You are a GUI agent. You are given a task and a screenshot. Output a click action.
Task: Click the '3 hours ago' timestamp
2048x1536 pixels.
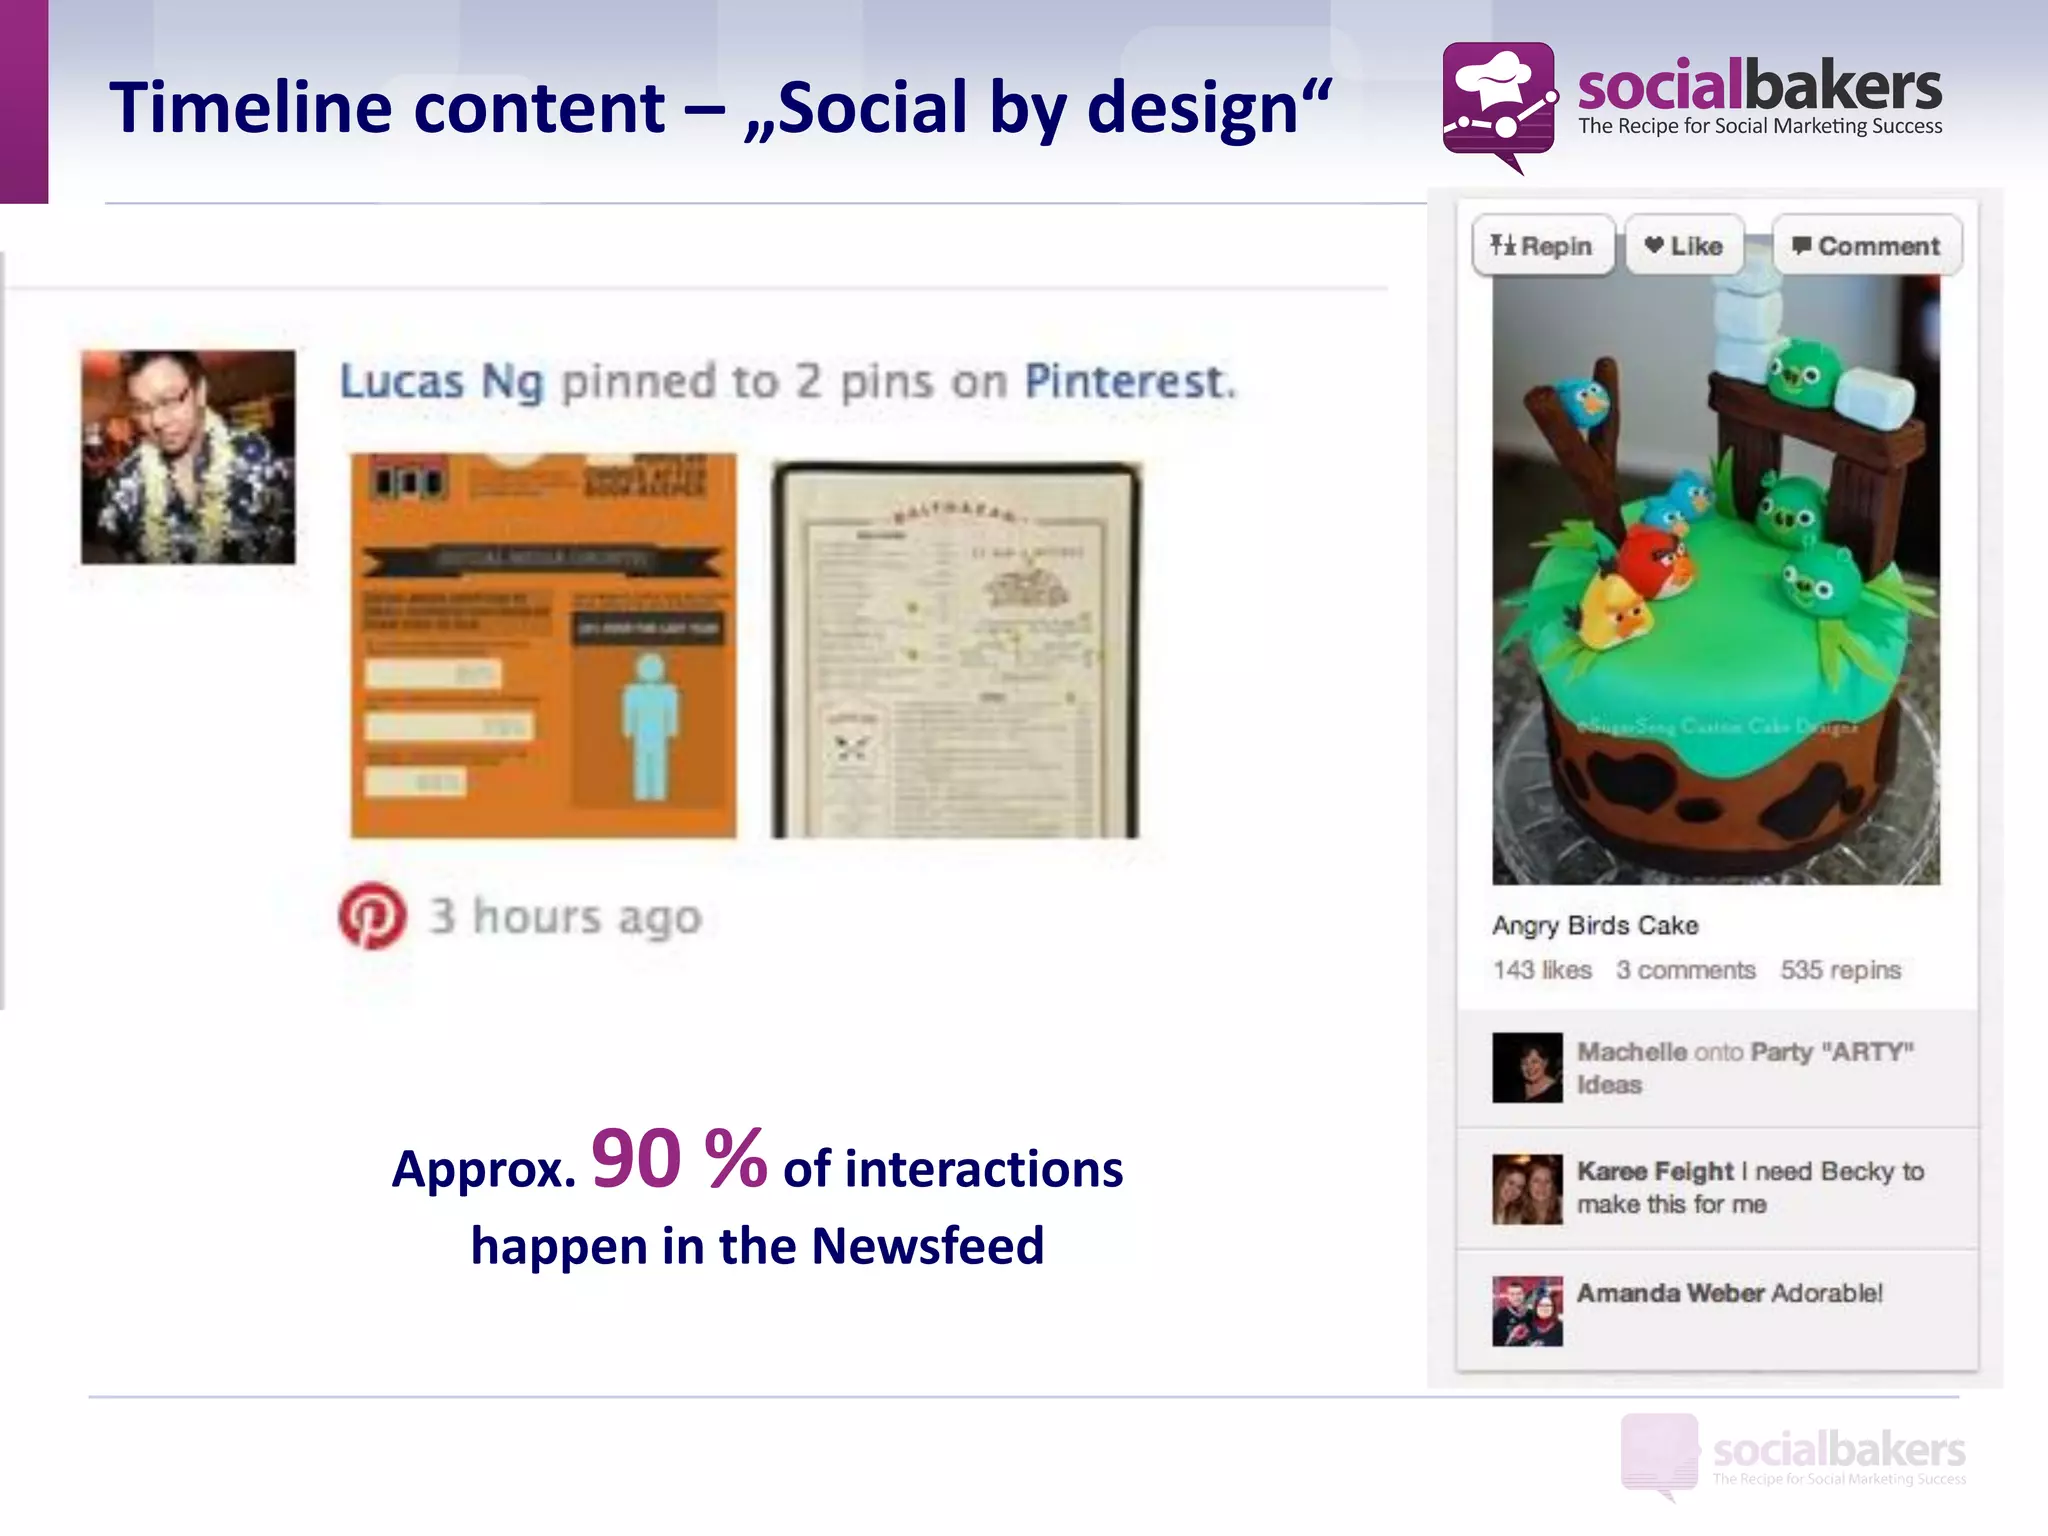click(566, 916)
